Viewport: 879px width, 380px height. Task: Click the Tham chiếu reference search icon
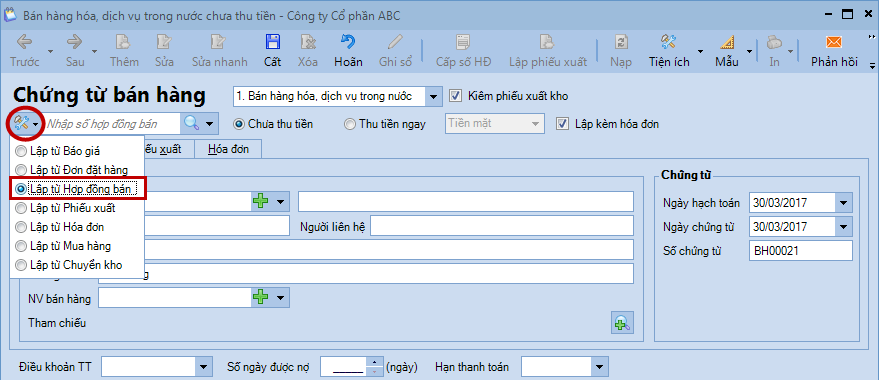click(623, 322)
